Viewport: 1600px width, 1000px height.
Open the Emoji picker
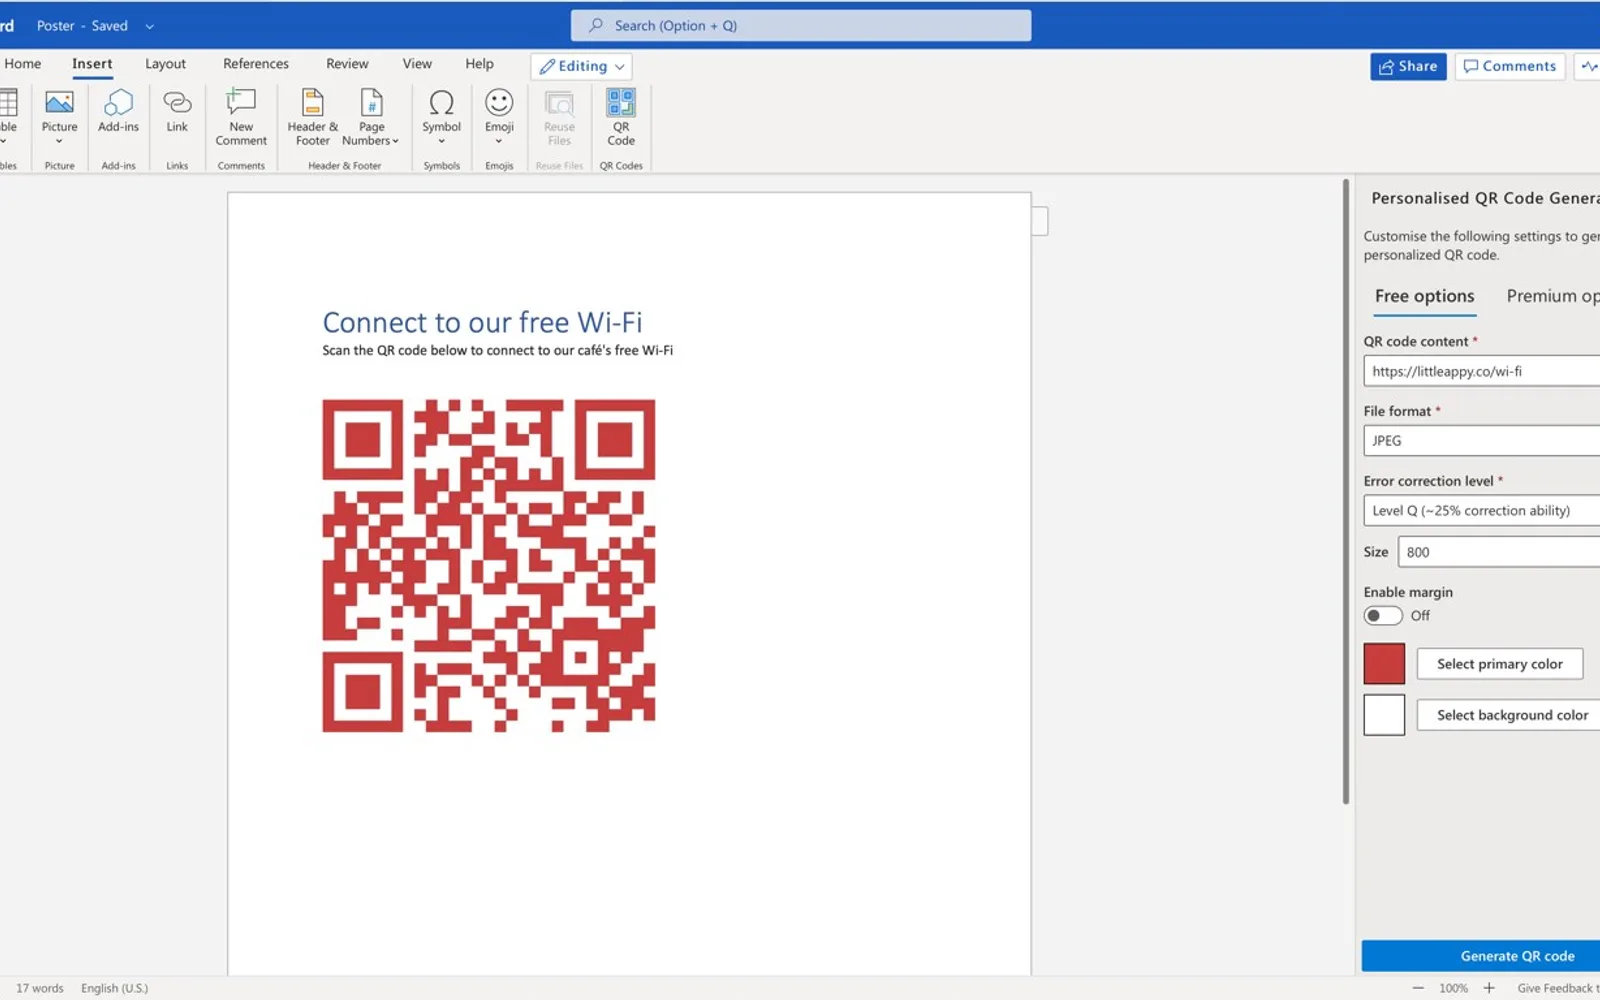(499, 117)
